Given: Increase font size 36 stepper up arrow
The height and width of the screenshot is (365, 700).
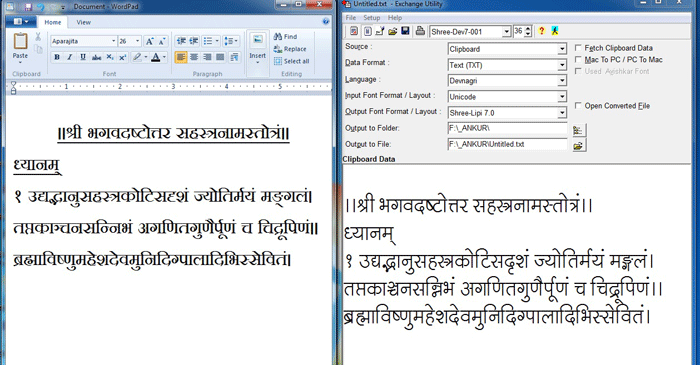Looking at the screenshot, I should coord(529,29).
